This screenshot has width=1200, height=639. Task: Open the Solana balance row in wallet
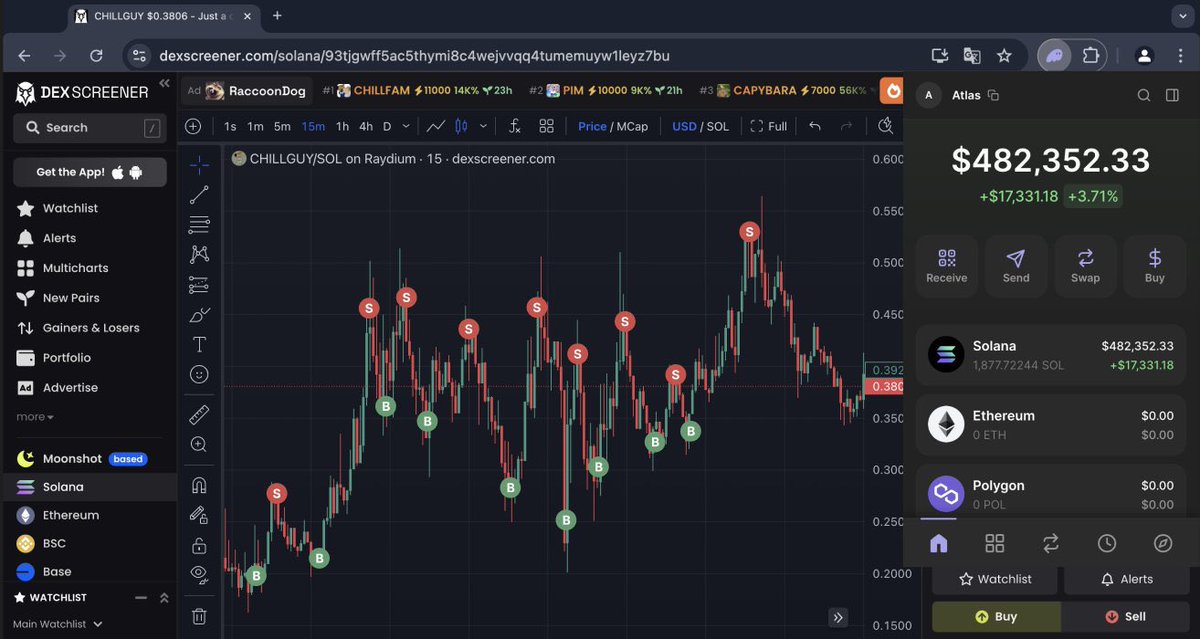[1051, 355]
